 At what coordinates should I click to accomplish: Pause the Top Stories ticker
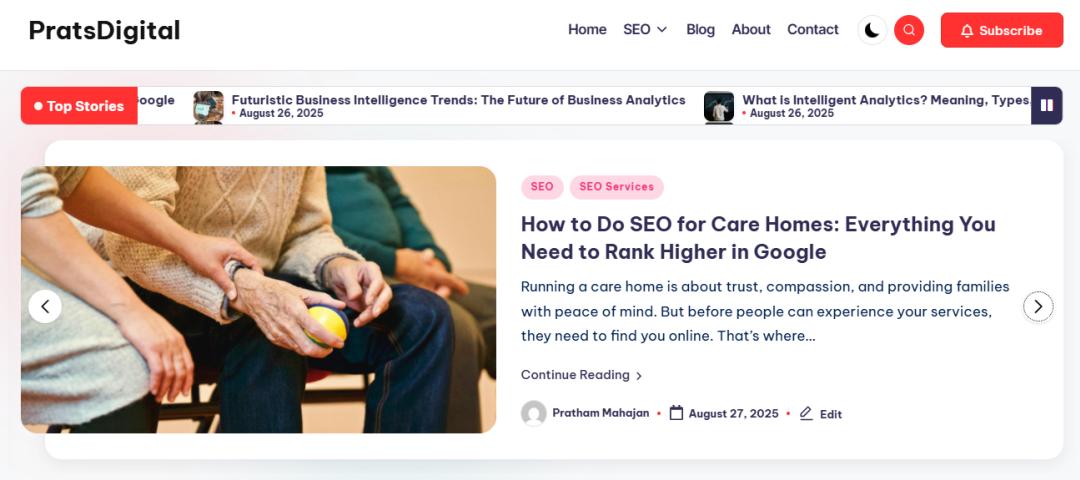coord(1046,105)
